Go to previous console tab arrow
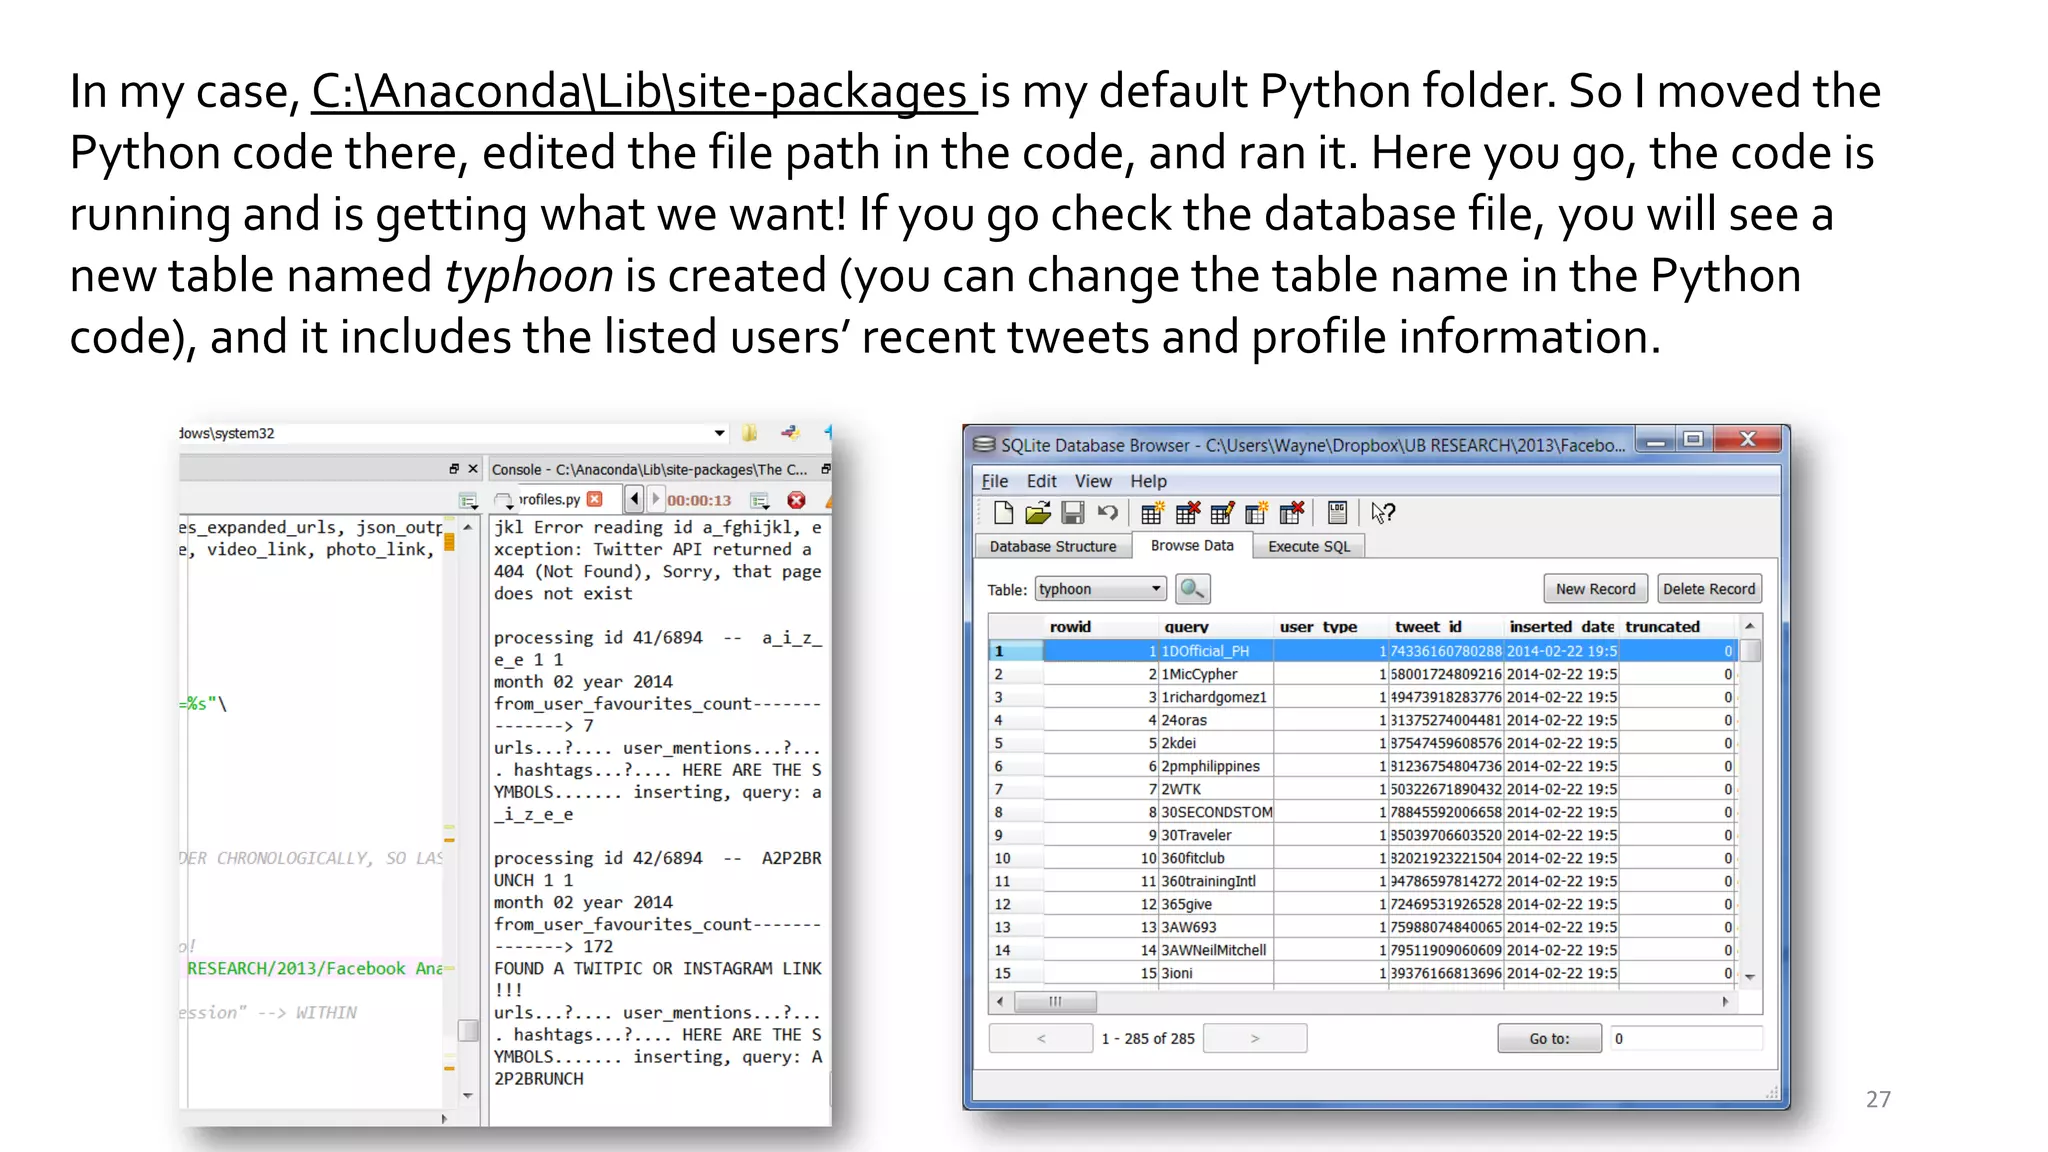2048x1152 pixels. point(634,499)
